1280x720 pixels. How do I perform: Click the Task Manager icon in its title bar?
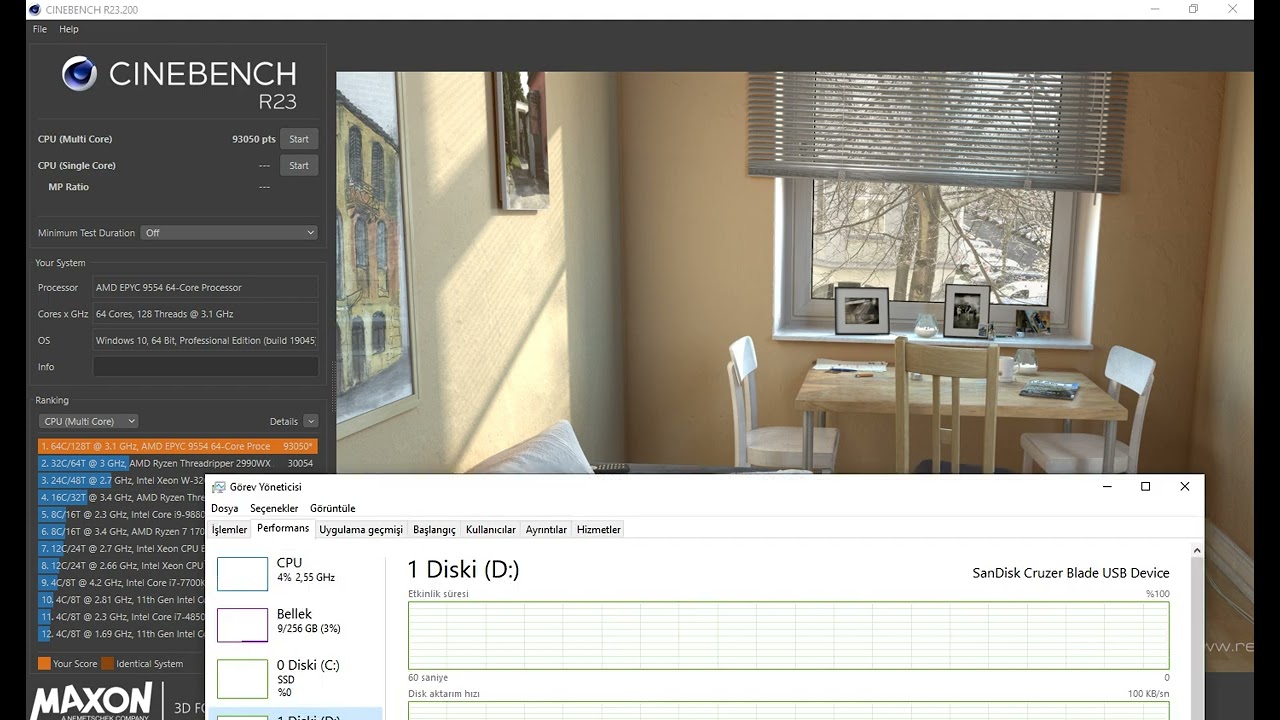tap(218, 487)
